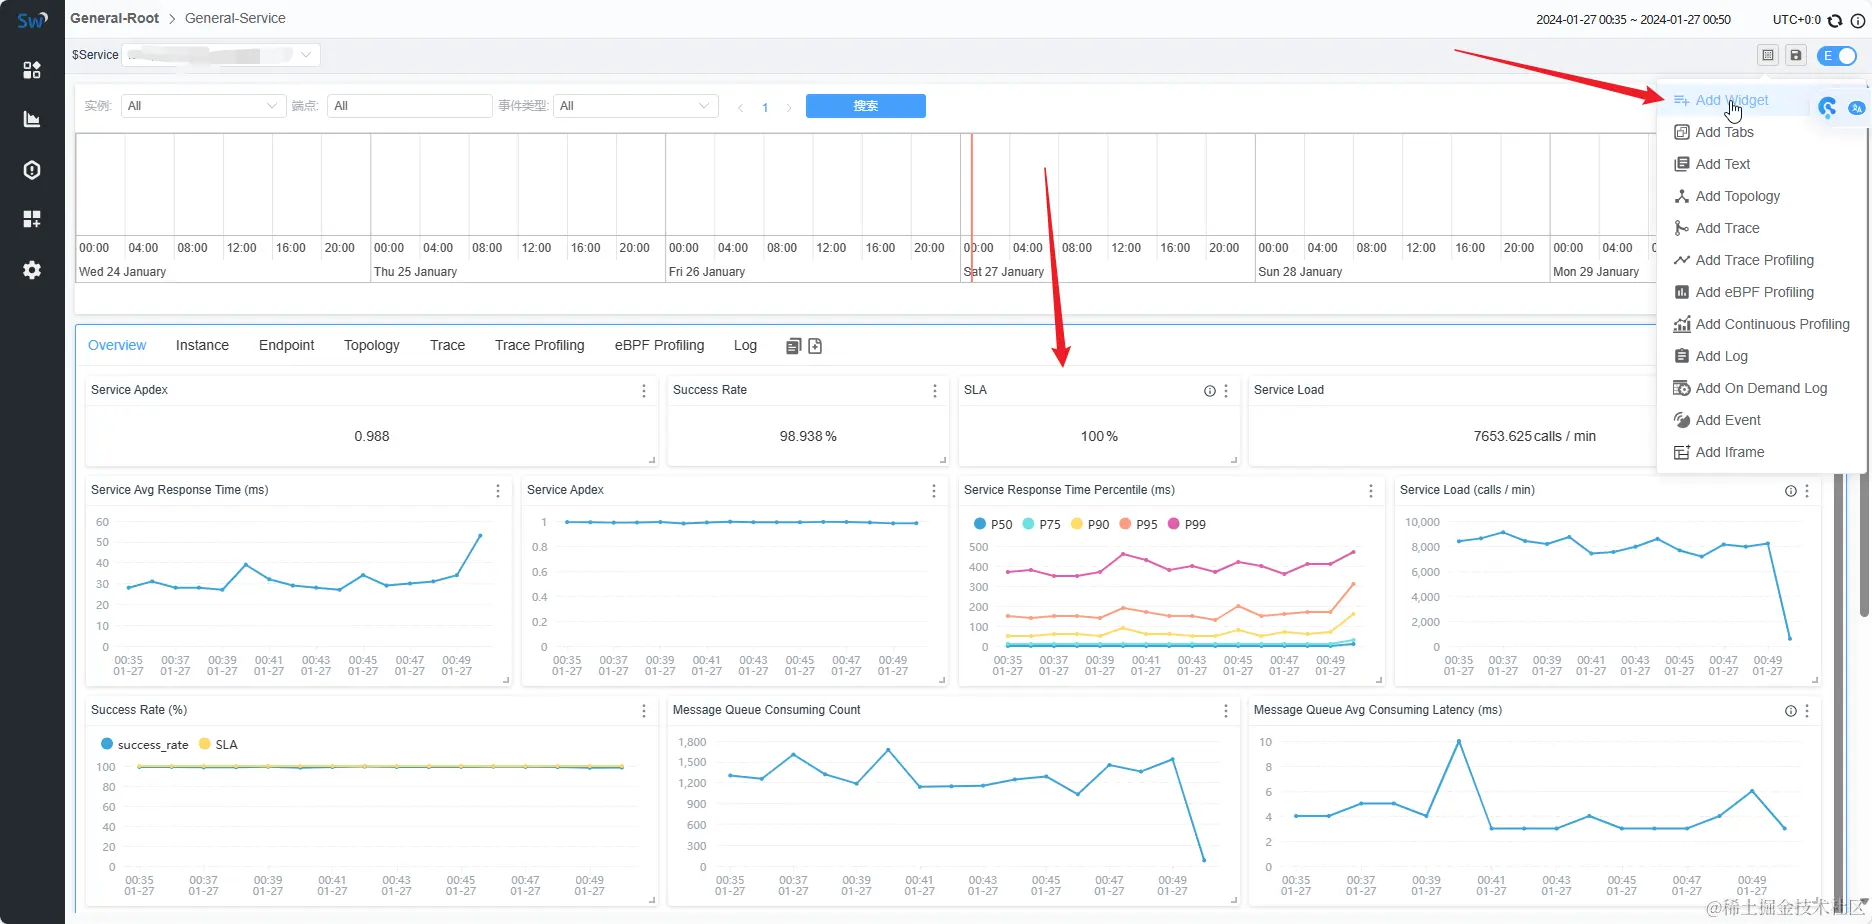Toggle the P90 legend series

[1089, 524]
